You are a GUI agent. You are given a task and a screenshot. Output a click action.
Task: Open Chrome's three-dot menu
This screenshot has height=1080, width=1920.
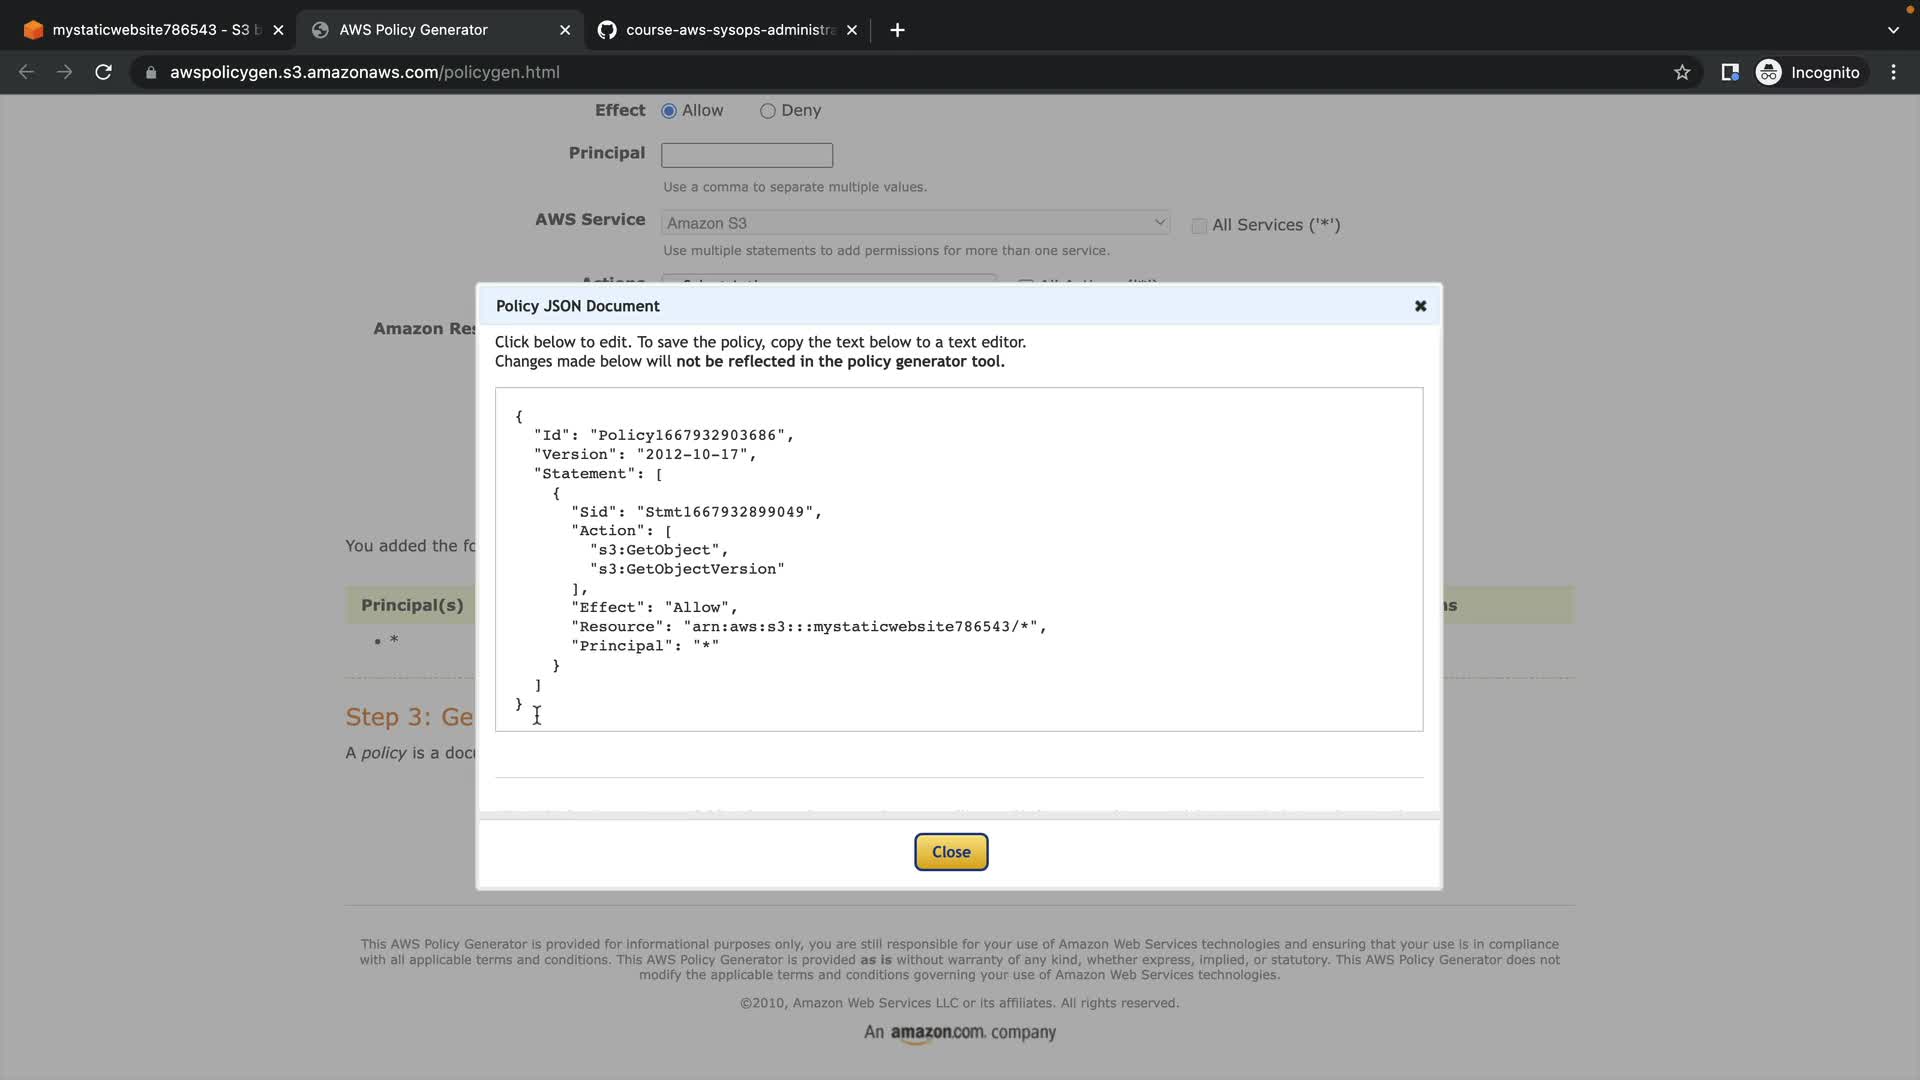click(1893, 72)
